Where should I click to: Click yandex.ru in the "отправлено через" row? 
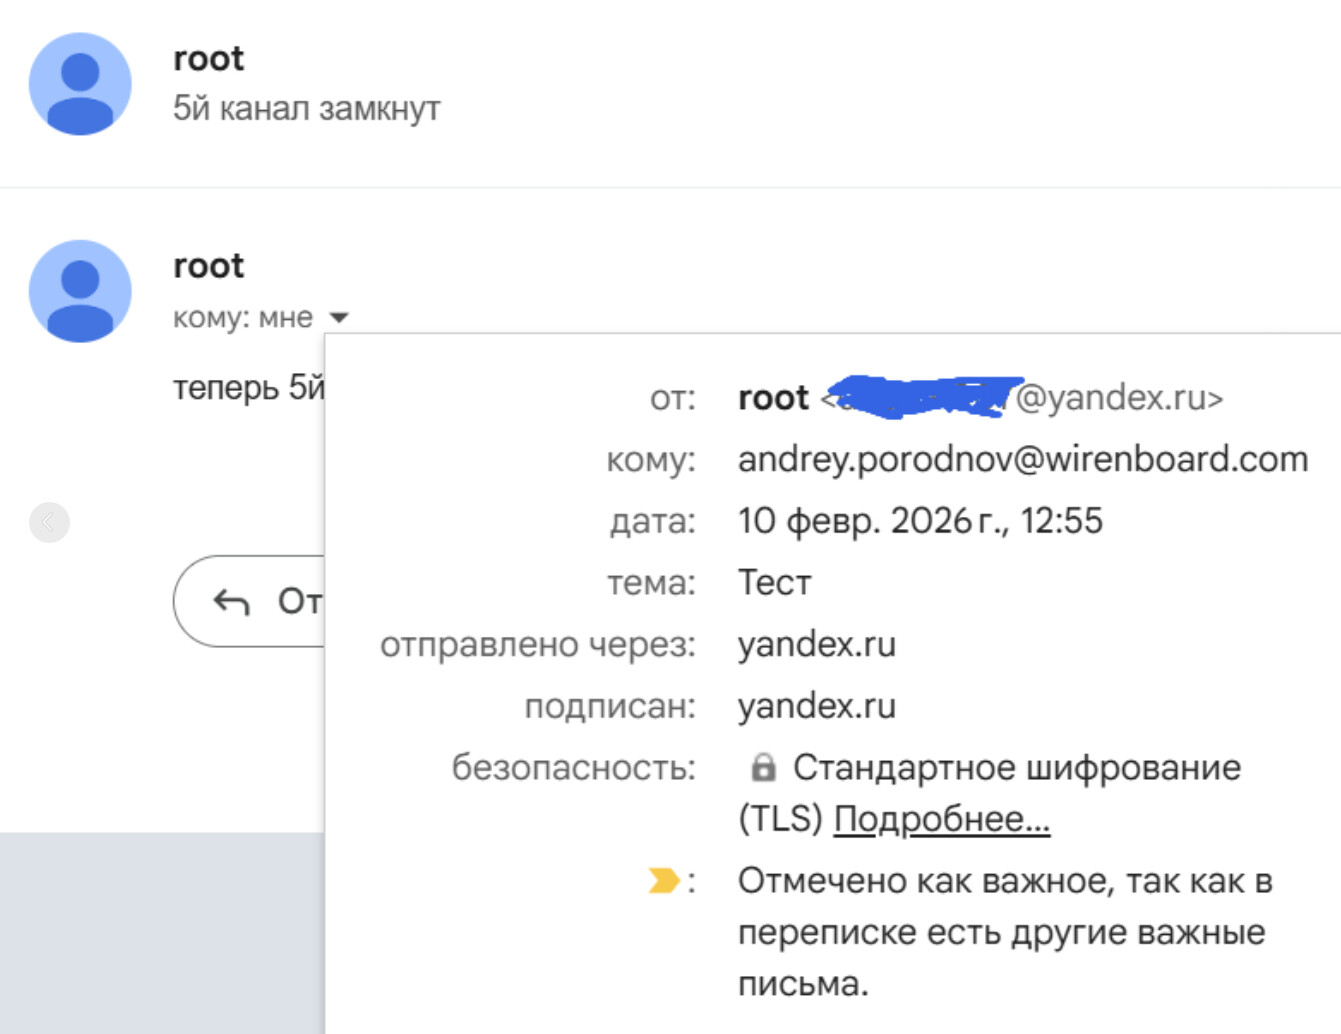pyautogui.click(x=816, y=645)
